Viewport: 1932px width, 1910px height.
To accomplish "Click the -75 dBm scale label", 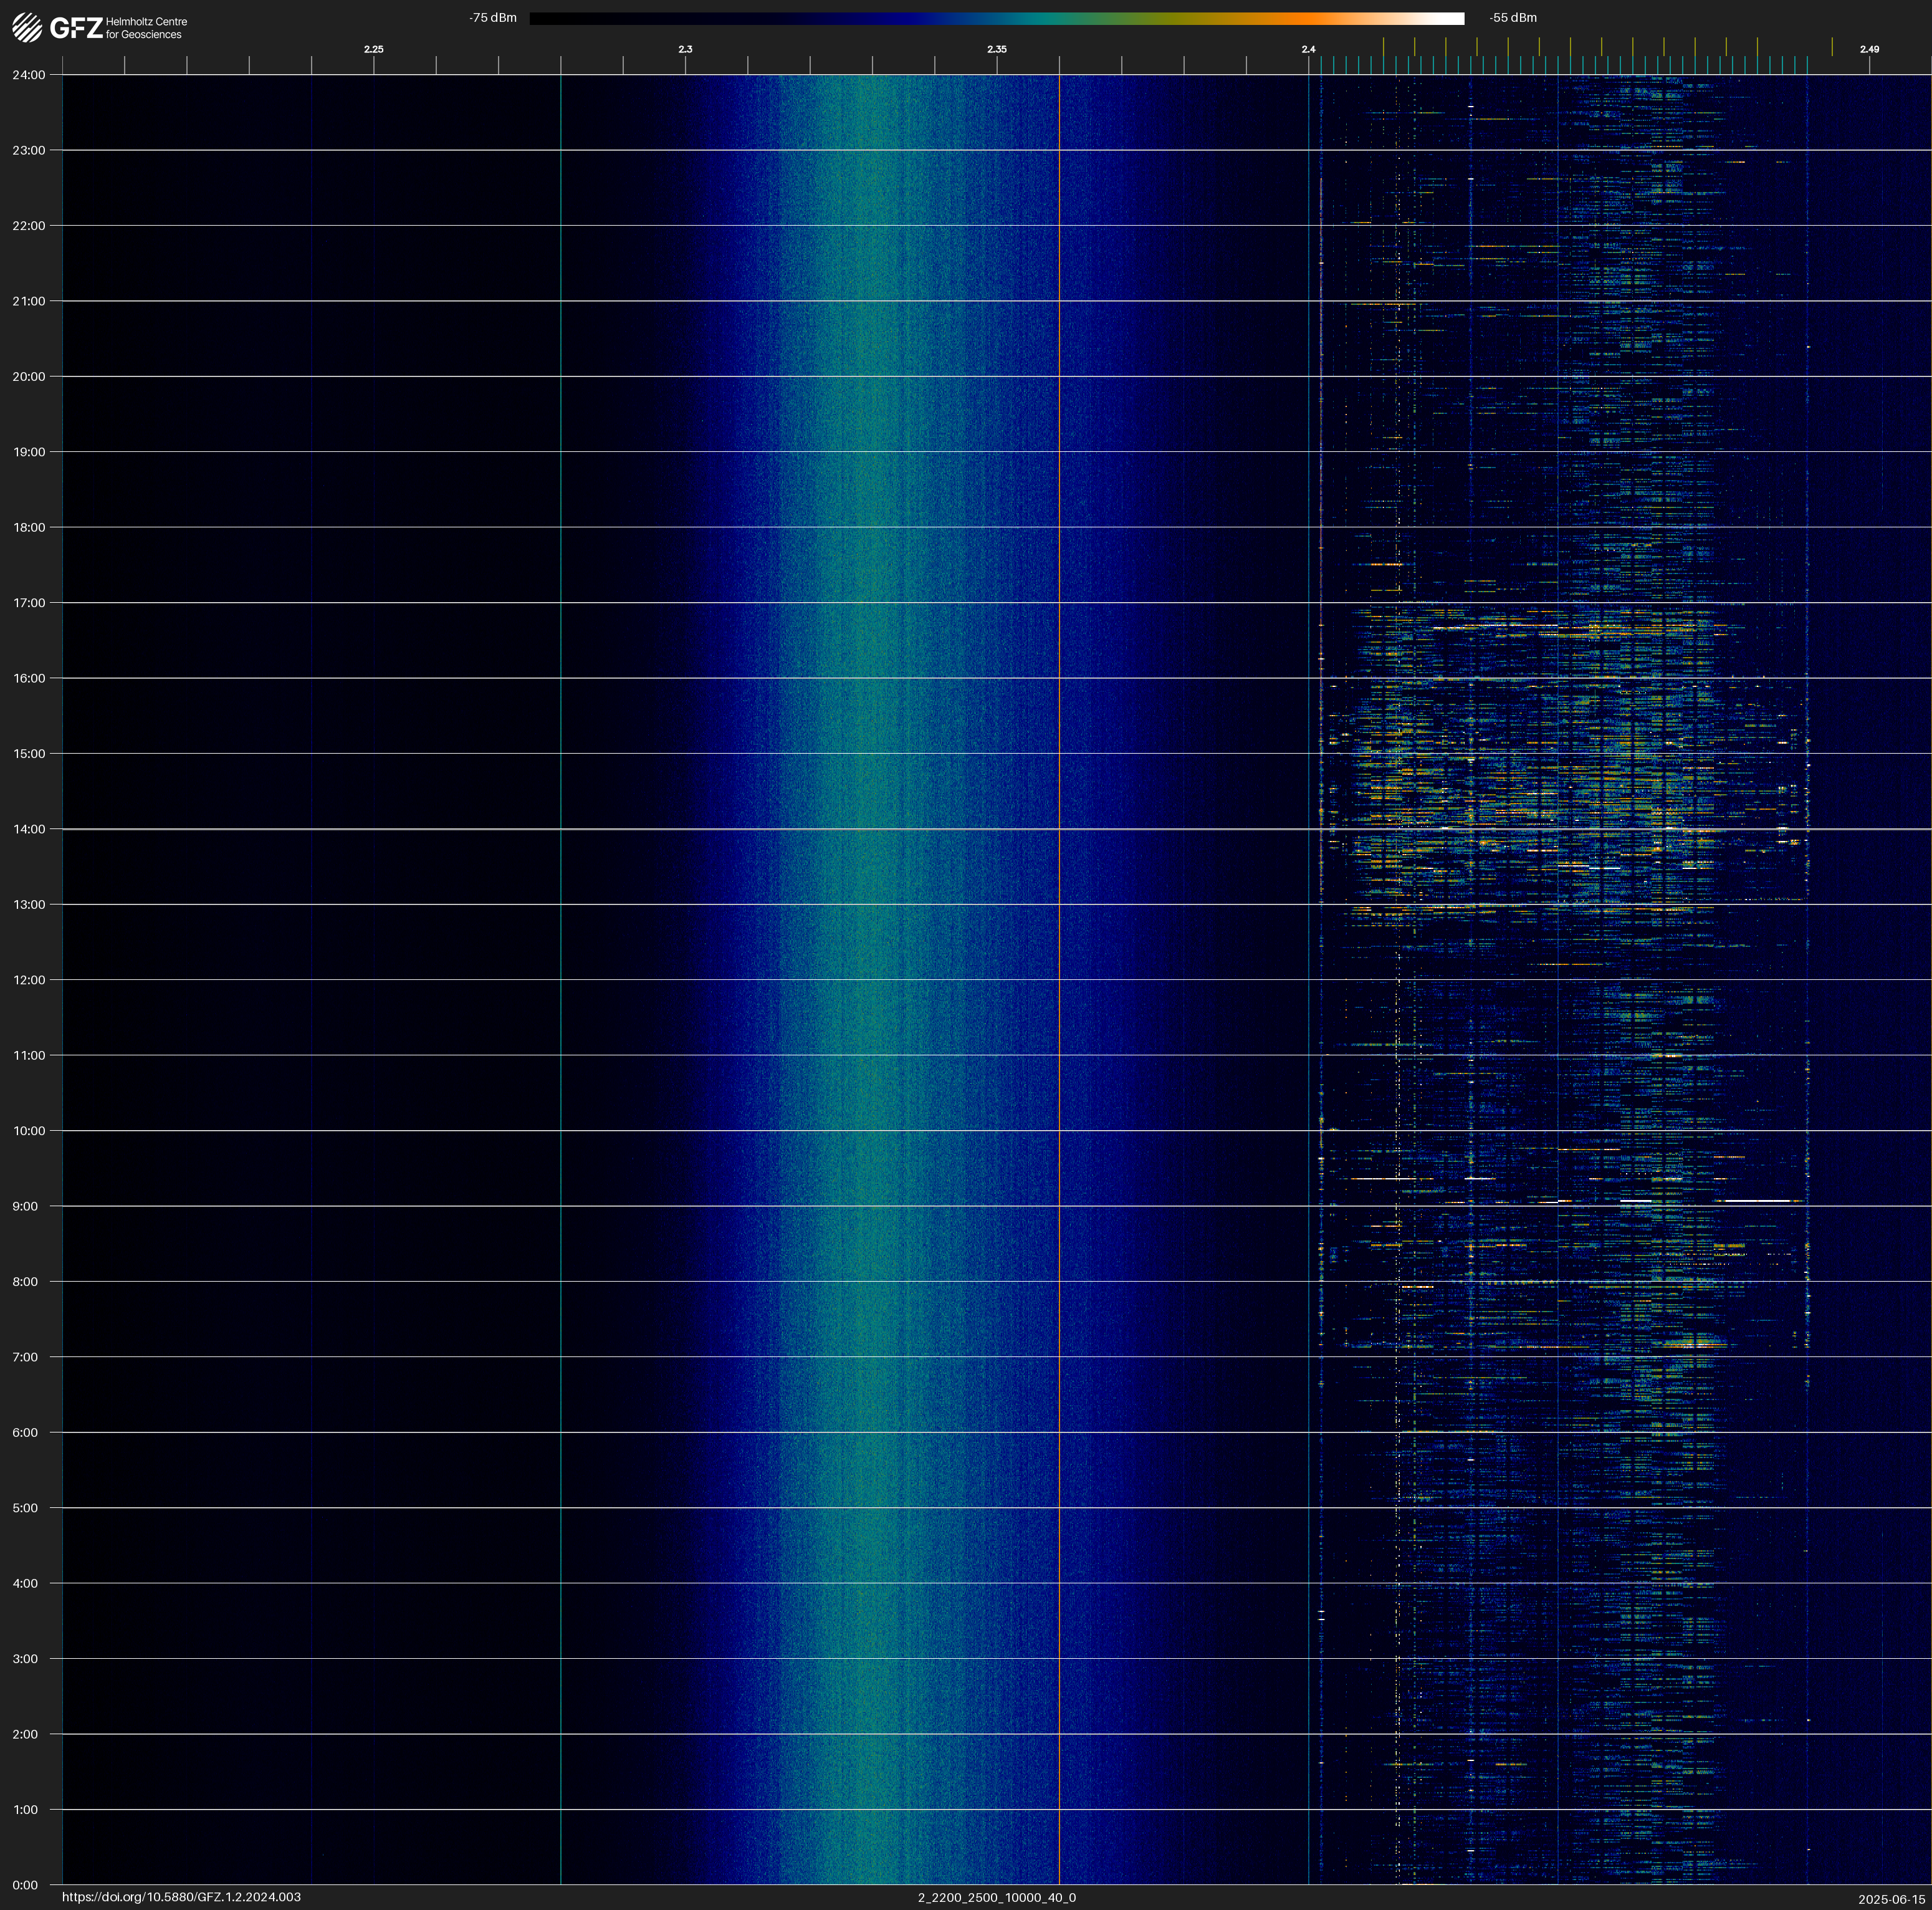I will click(492, 18).
